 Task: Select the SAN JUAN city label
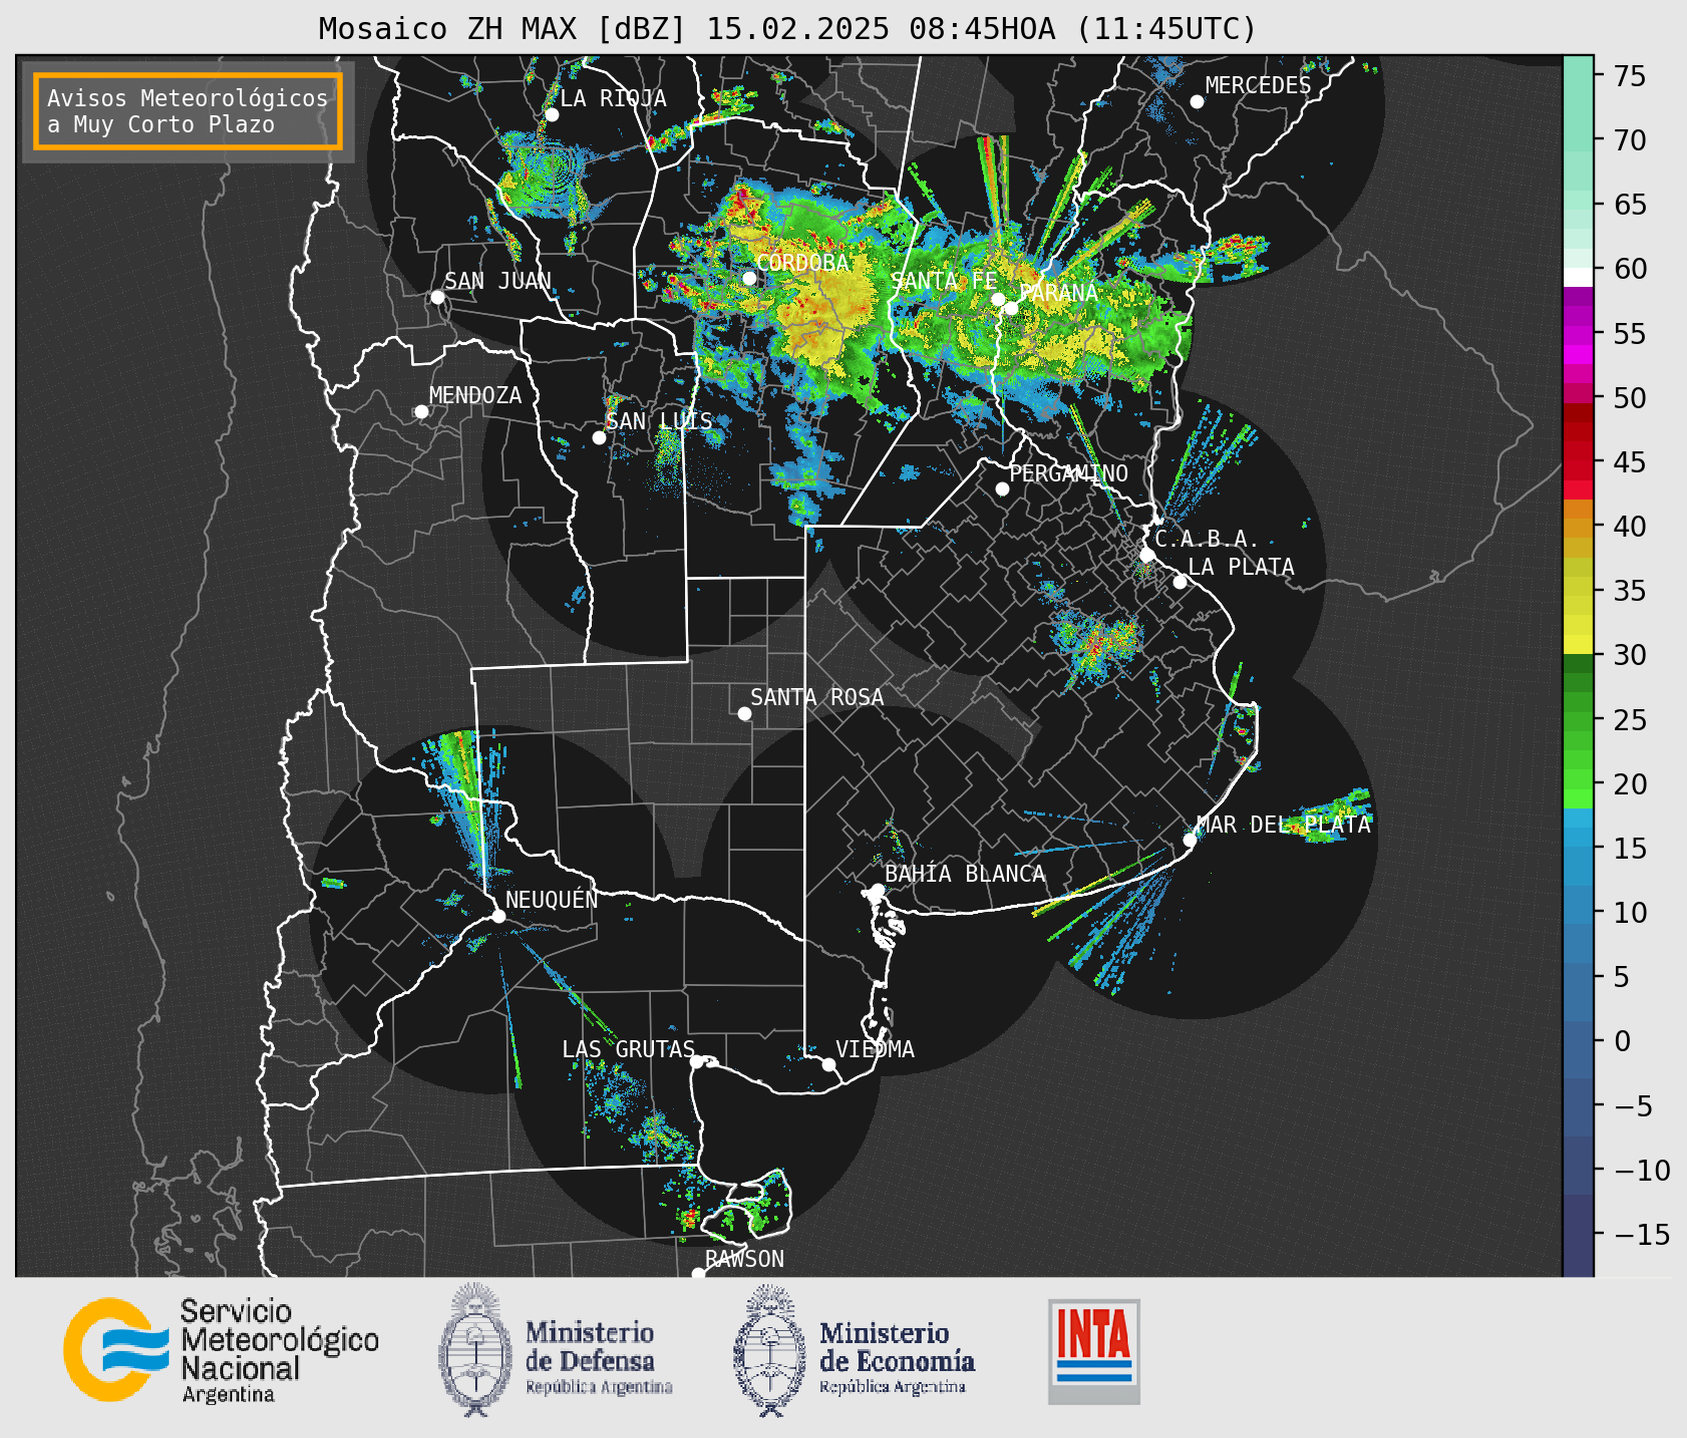(x=497, y=281)
